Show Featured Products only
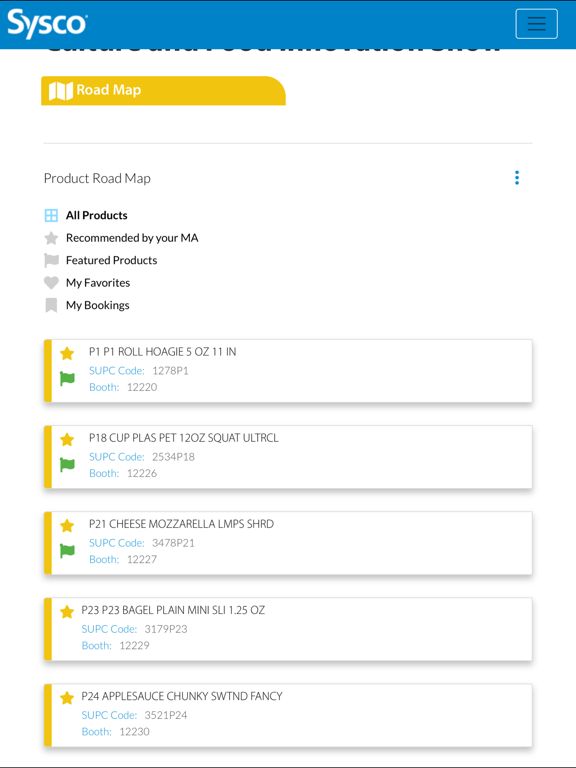The image size is (576, 768). coord(112,261)
